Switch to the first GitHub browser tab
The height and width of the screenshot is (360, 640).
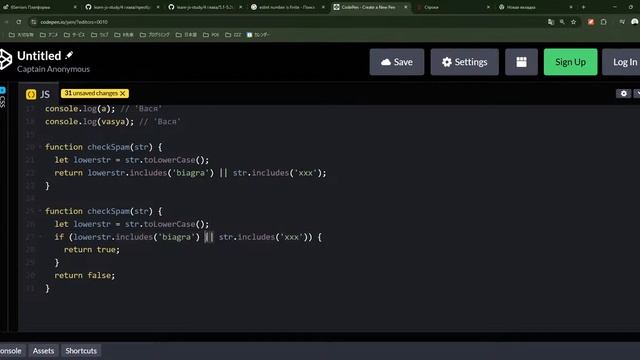pyautogui.click(x=122, y=7)
